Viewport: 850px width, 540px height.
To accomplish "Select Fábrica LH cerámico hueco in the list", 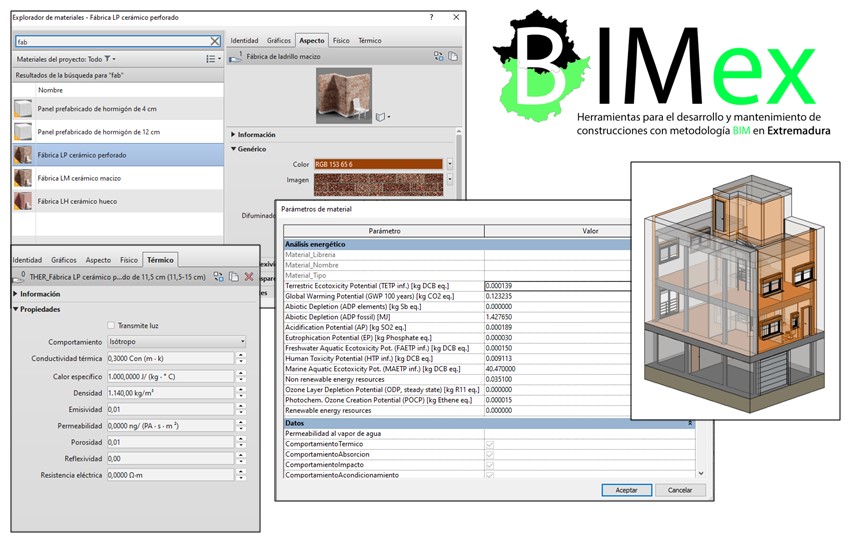I will coord(118,201).
